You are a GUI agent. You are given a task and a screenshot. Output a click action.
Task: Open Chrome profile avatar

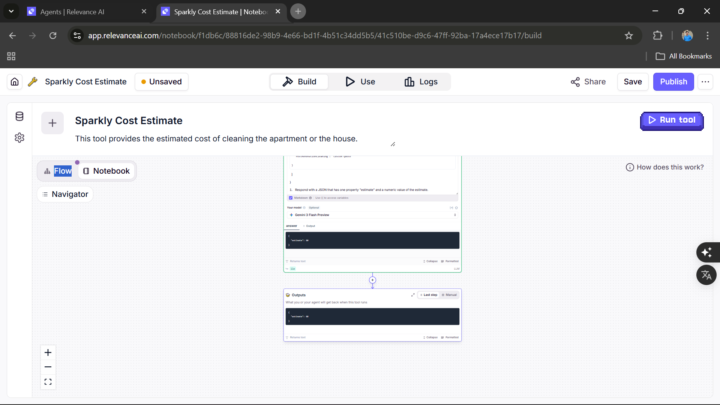click(x=687, y=35)
